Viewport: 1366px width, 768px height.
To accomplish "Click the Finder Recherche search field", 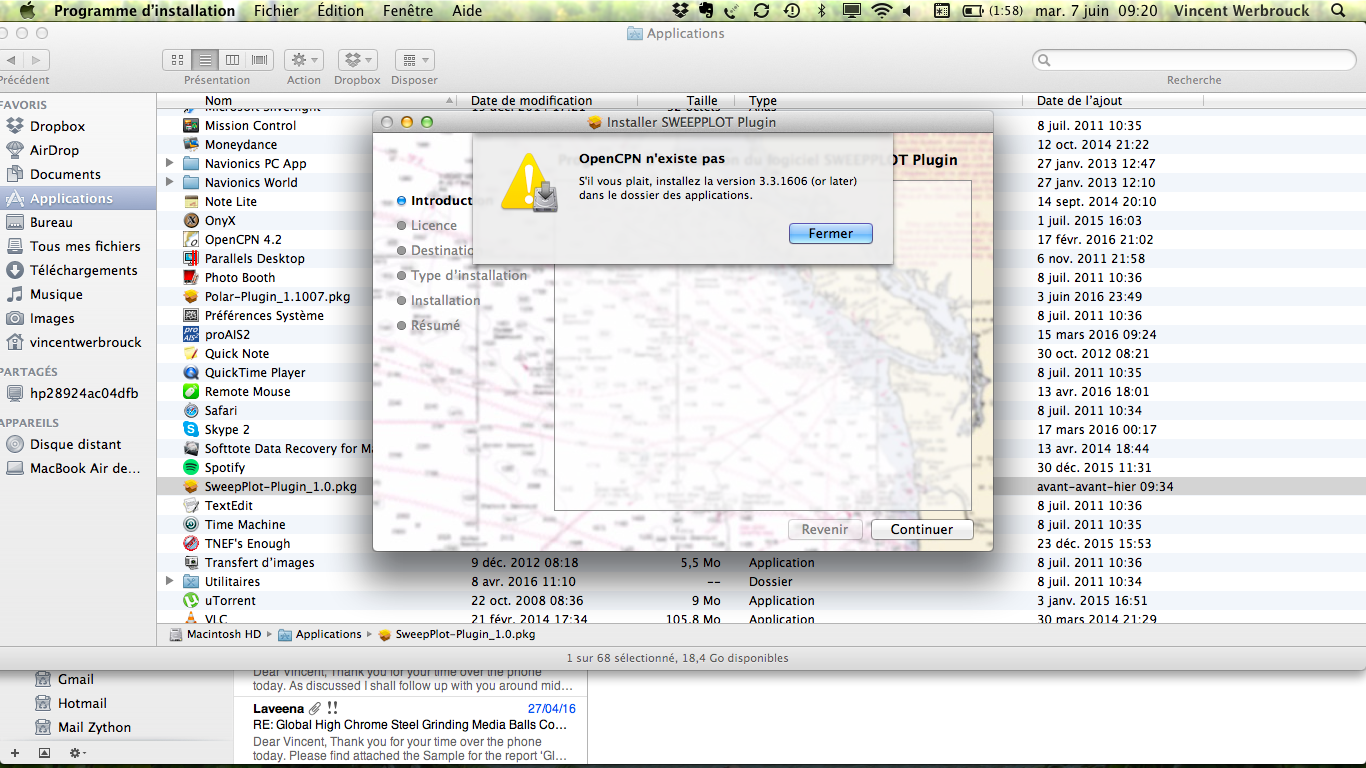I will tap(1195, 60).
